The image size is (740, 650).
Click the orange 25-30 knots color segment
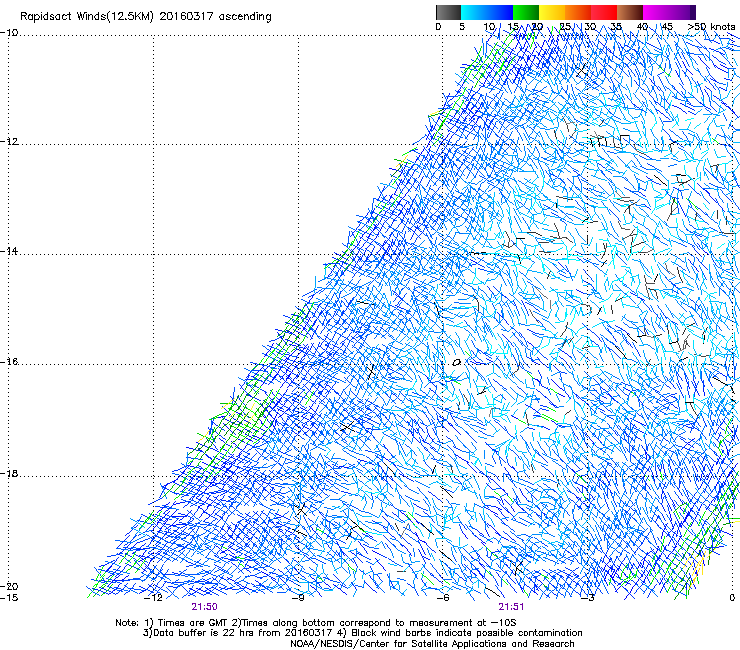(578, 12)
